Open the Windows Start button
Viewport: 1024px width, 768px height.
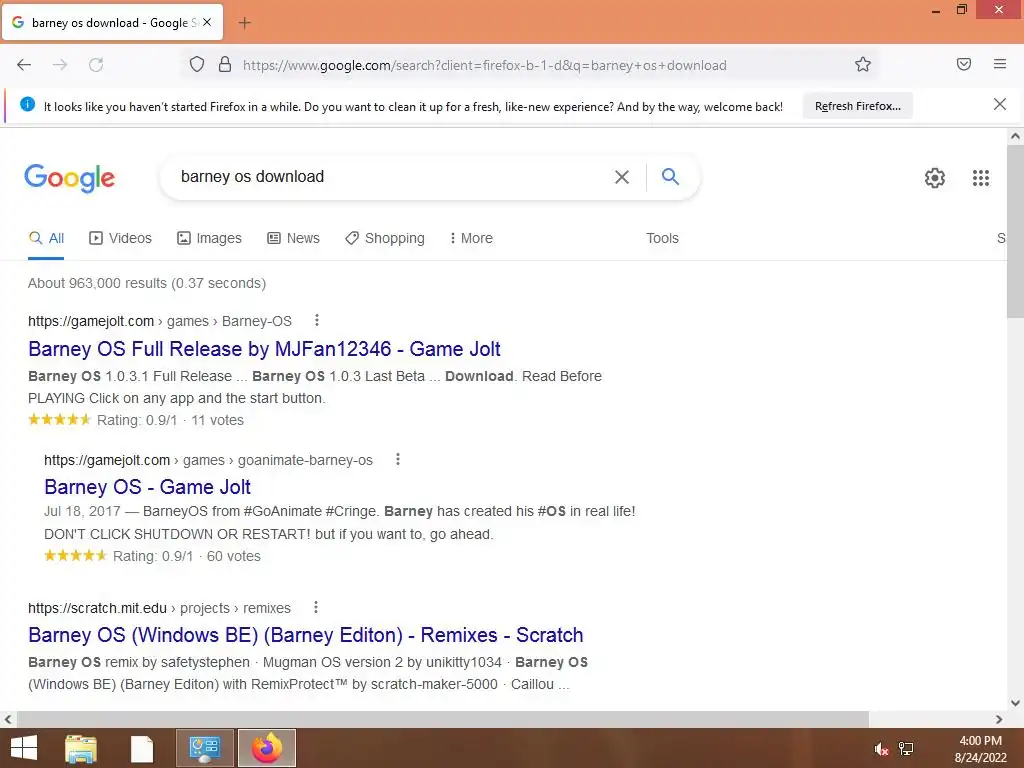pyautogui.click(x=24, y=748)
